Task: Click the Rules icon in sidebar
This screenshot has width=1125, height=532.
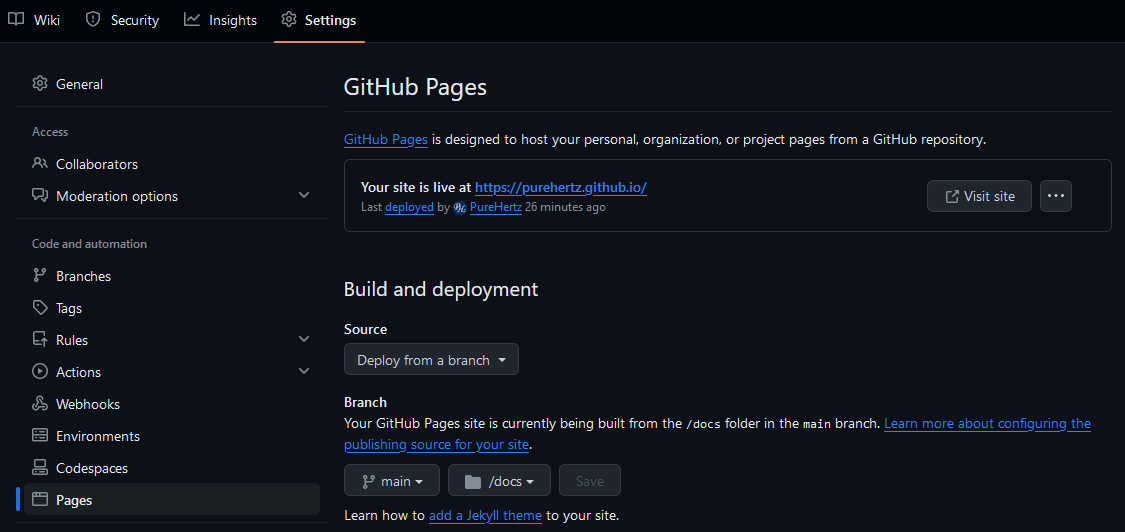Action: tap(40, 339)
